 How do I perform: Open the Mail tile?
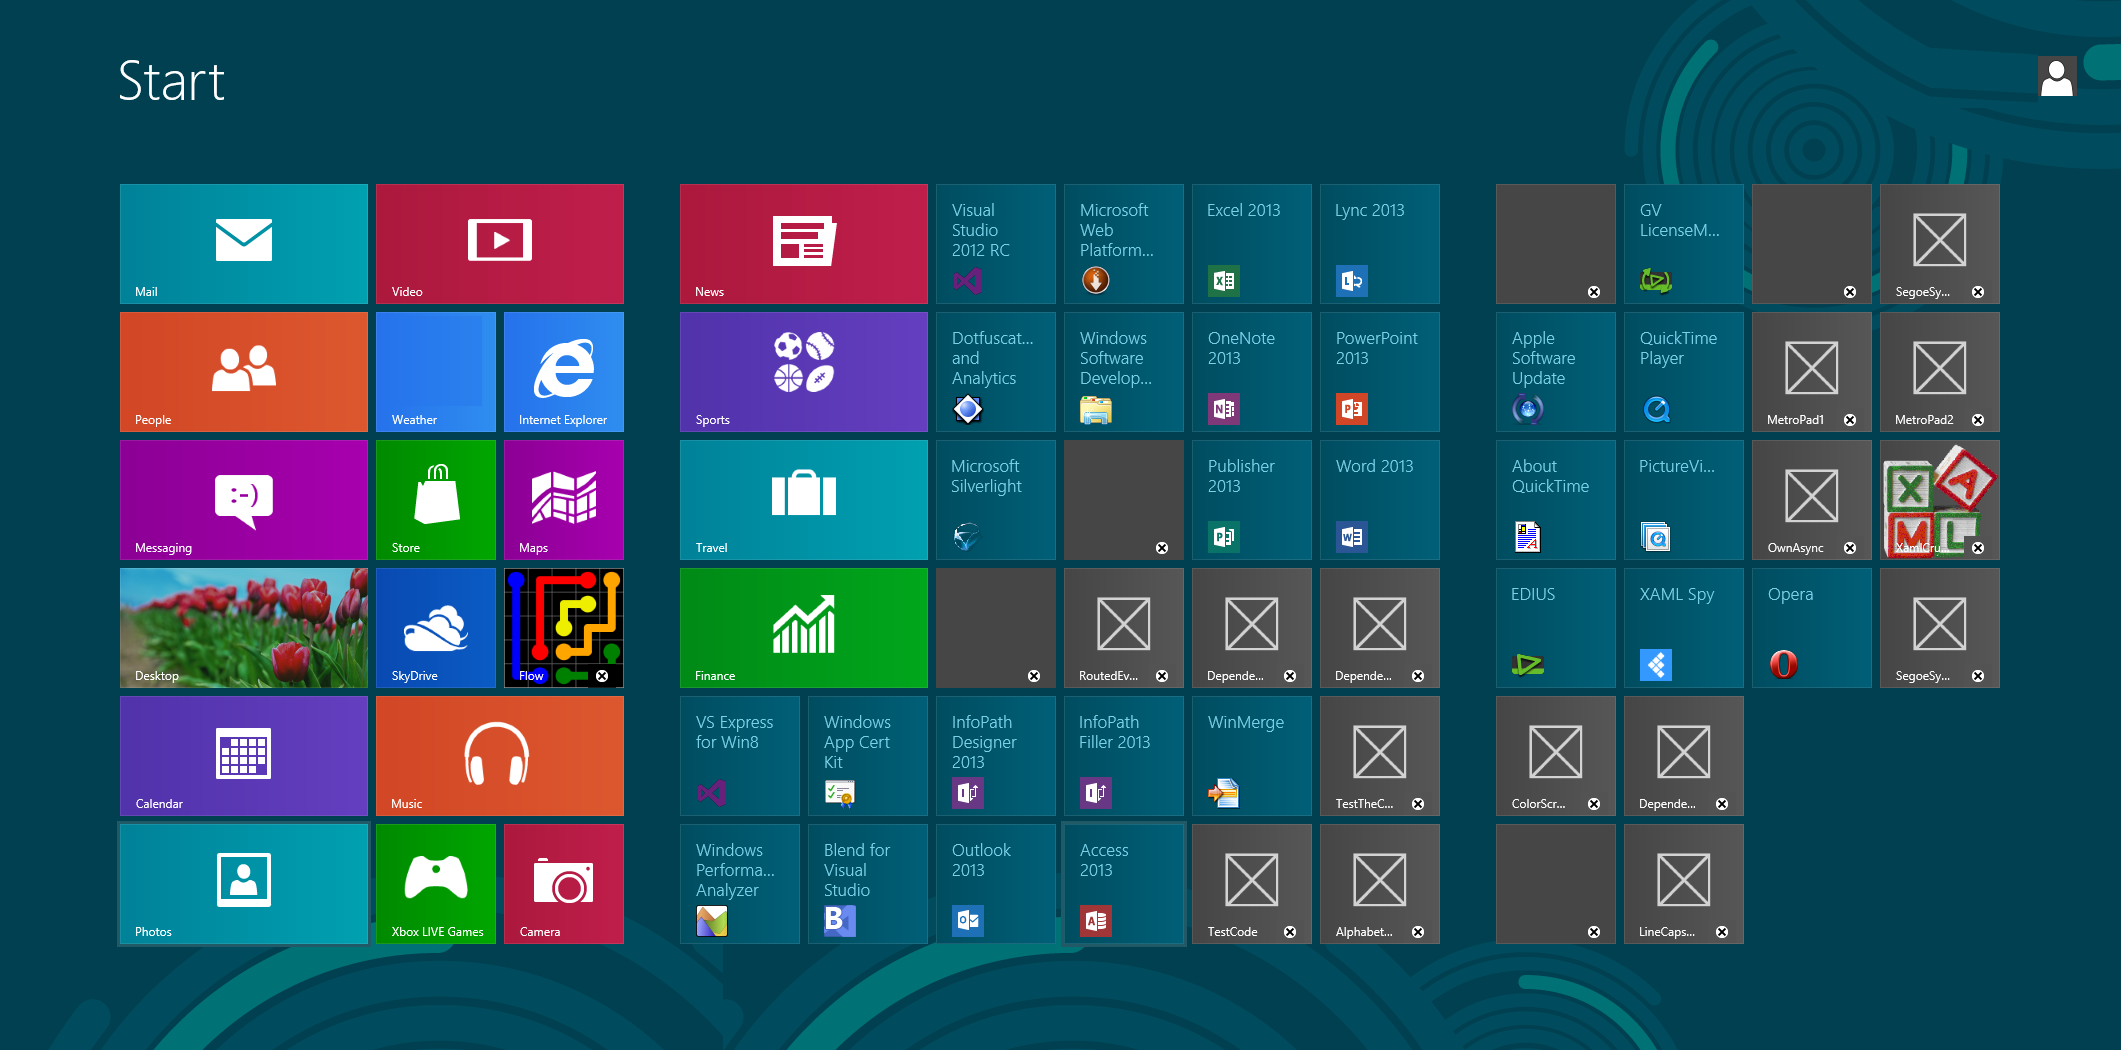point(243,243)
